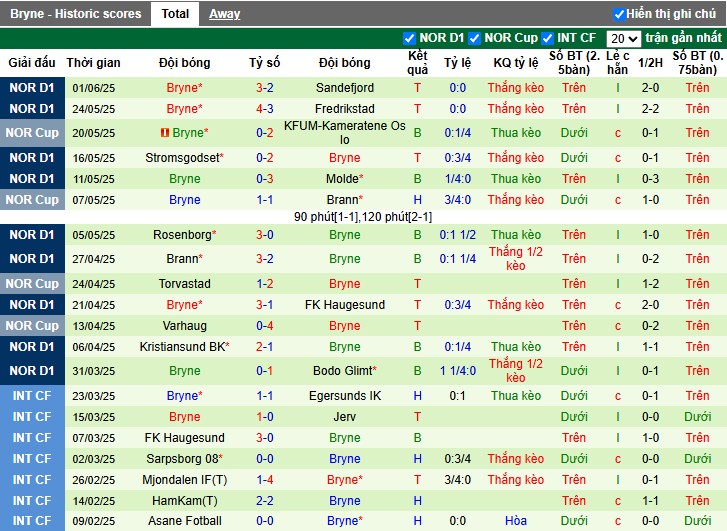Click the 4-3 score versus Fredrikstad
The width and height of the screenshot is (727, 531).
click(x=265, y=109)
